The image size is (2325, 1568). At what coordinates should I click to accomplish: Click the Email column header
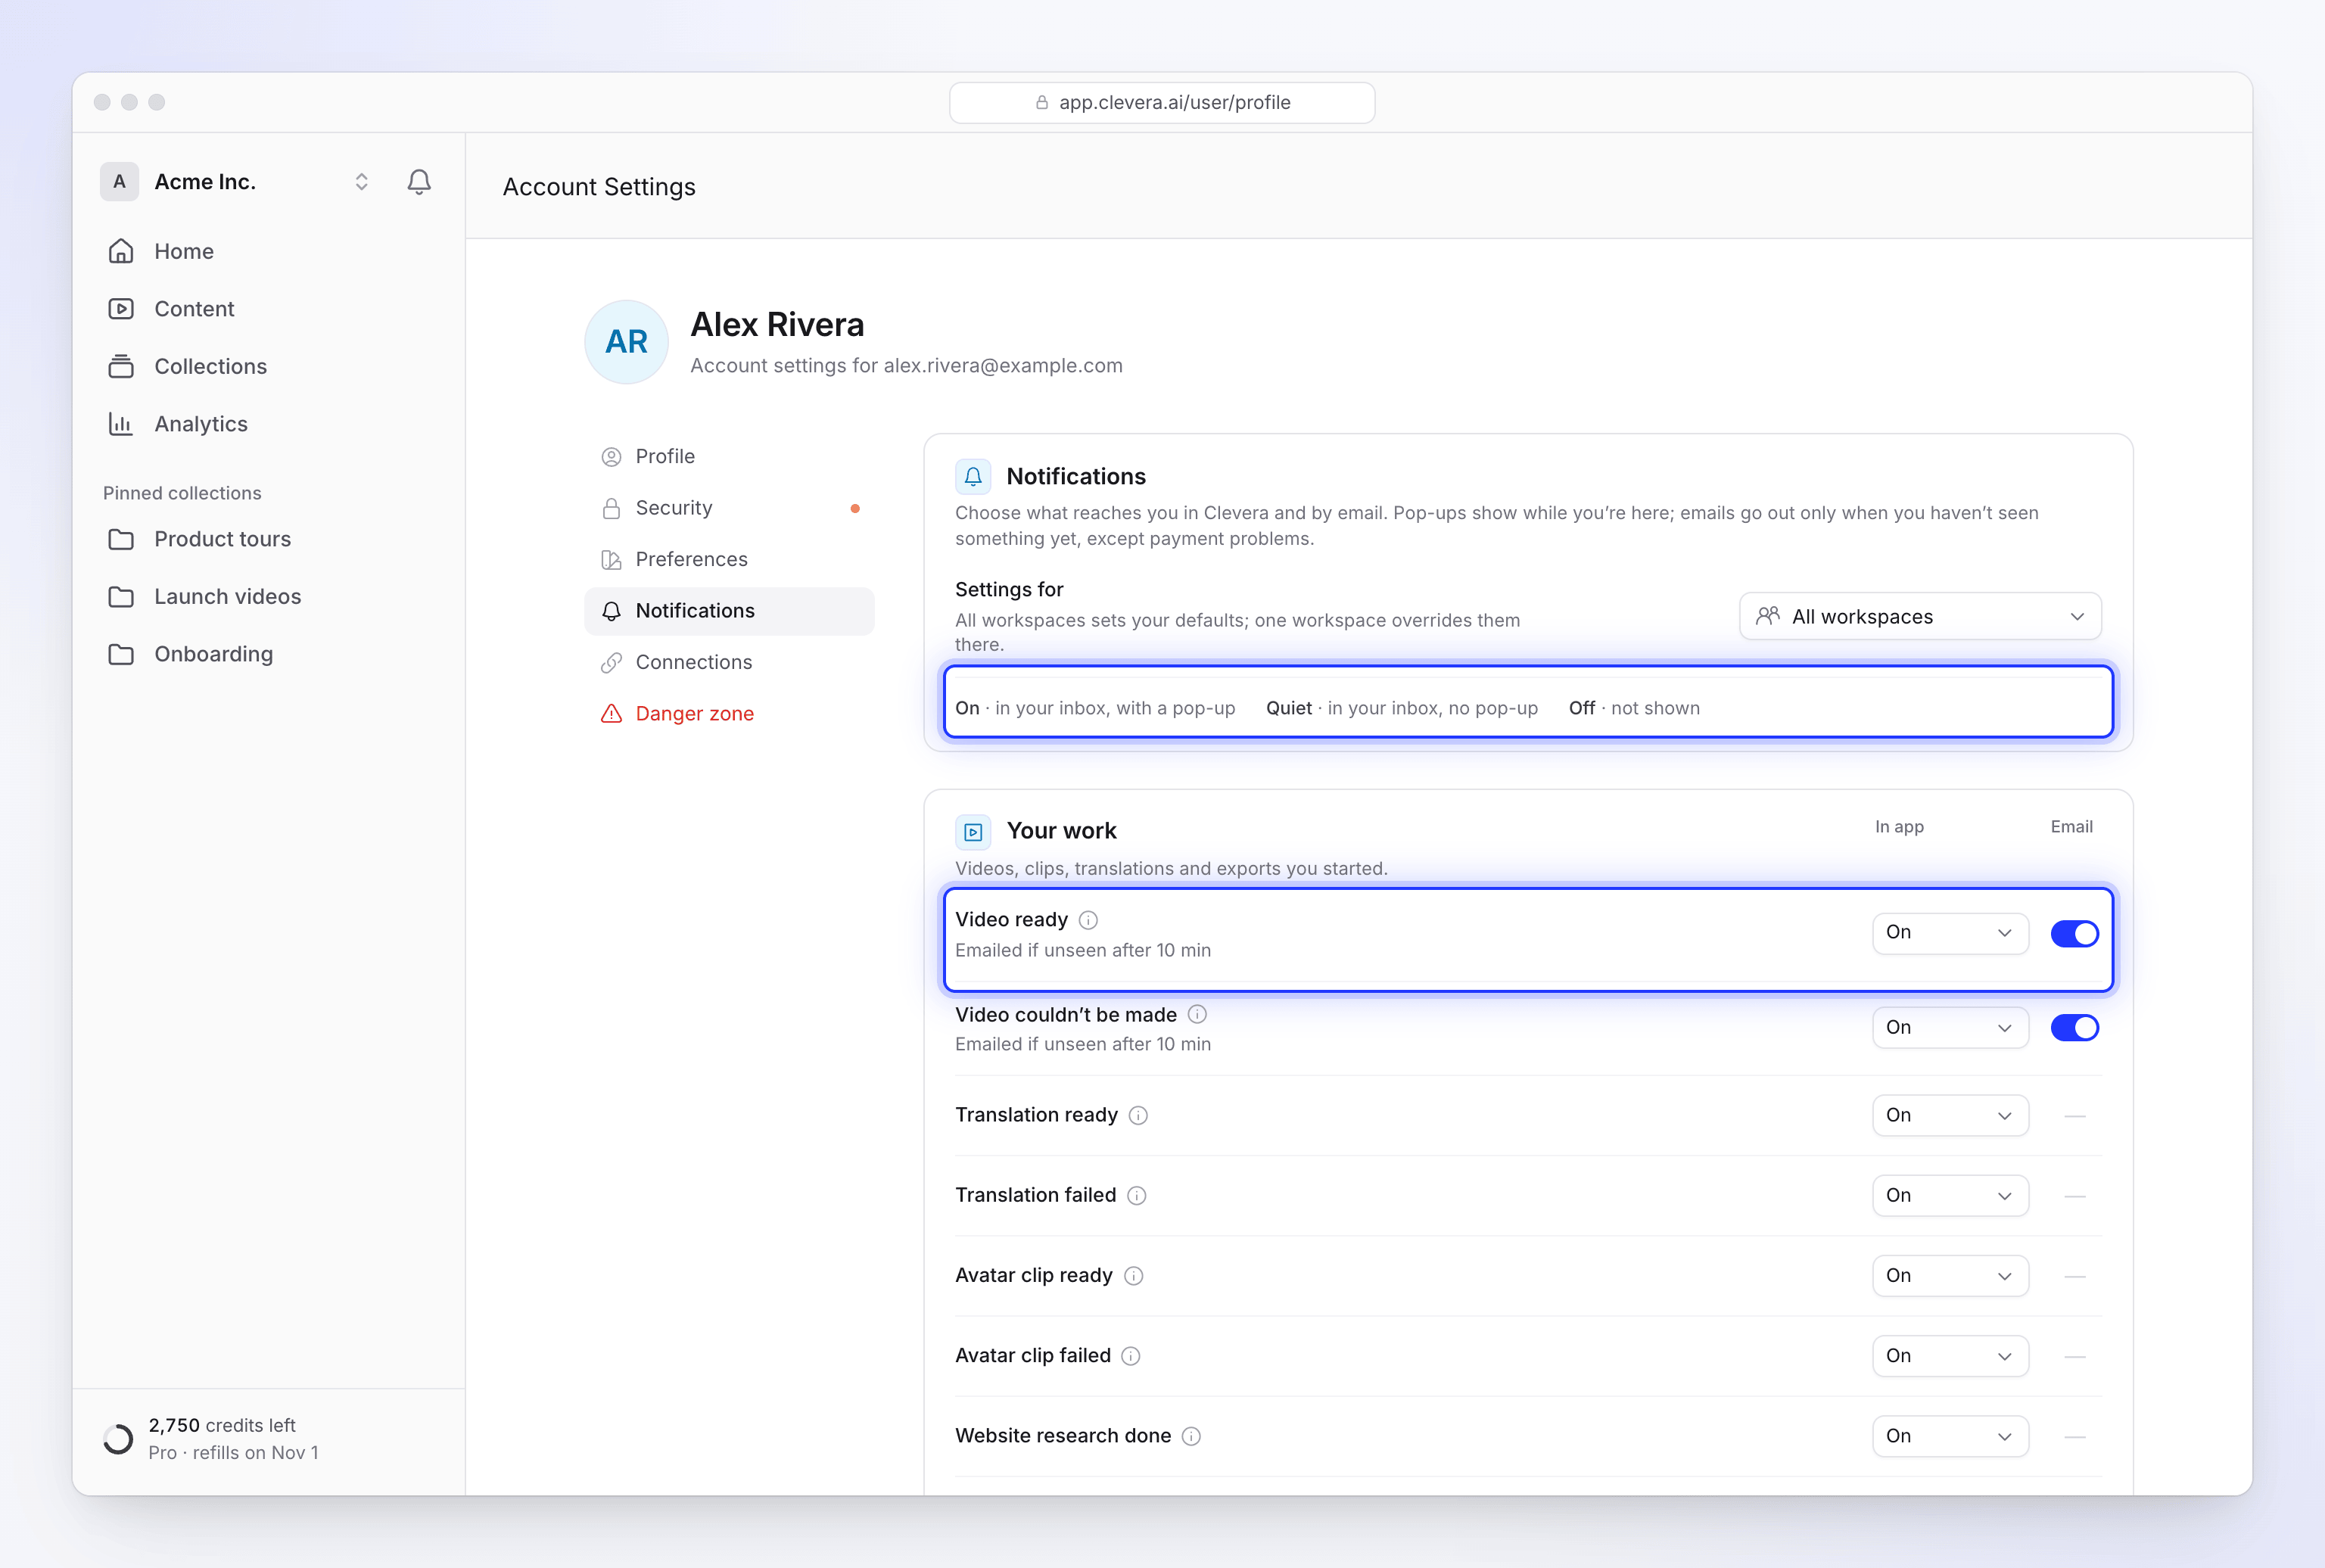point(2071,827)
